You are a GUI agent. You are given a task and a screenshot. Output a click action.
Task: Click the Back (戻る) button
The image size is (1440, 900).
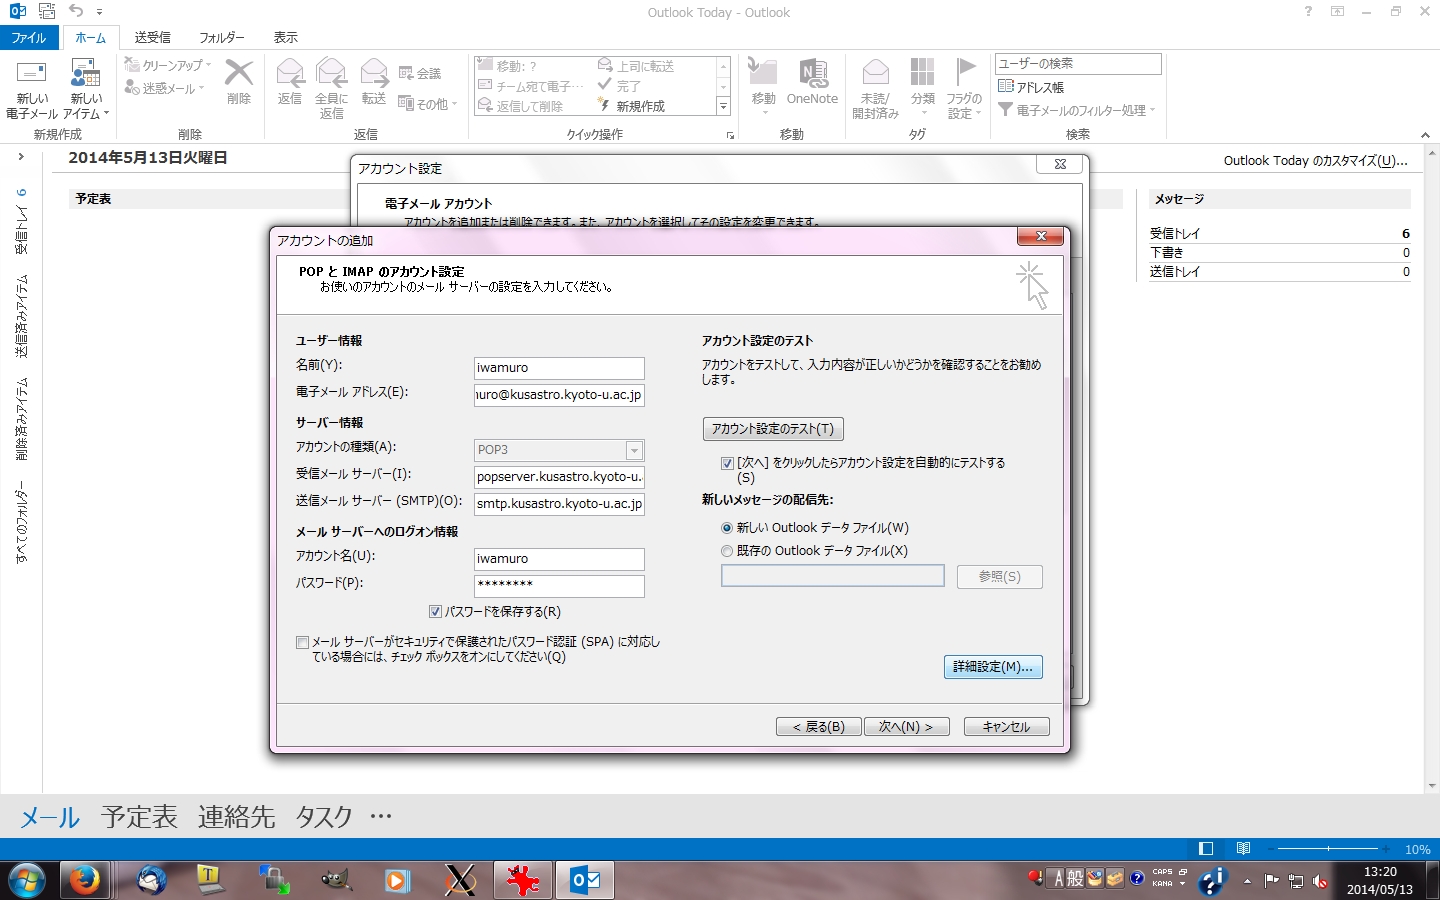coord(818,727)
